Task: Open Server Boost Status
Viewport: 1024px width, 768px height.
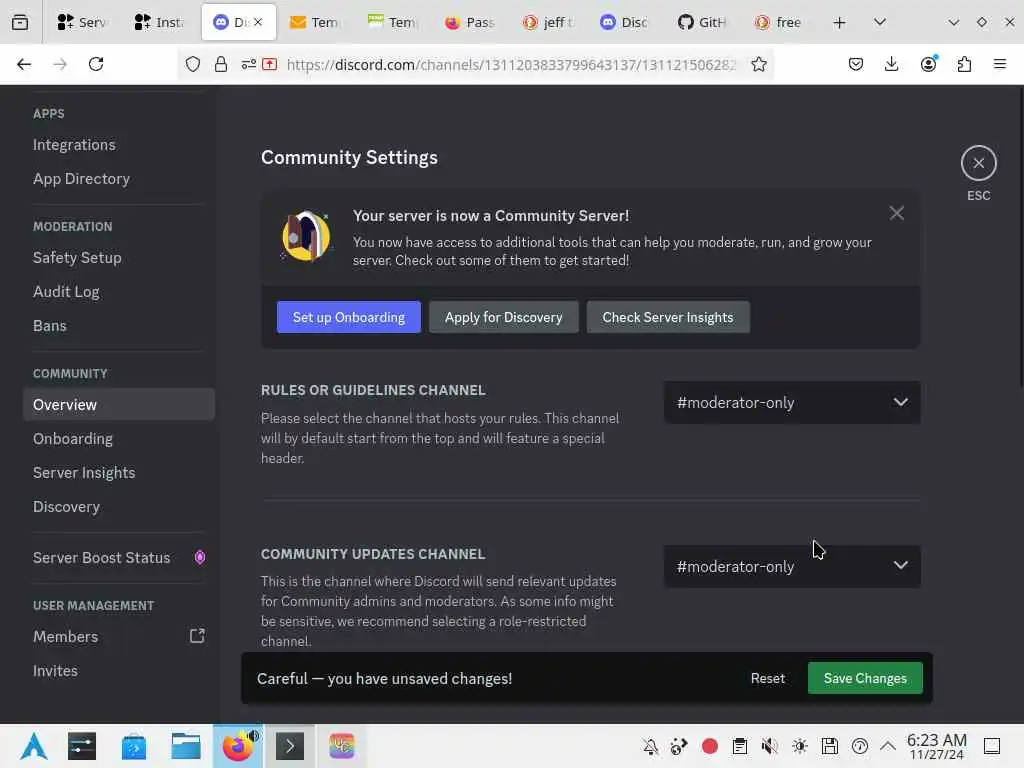Action: click(x=118, y=558)
